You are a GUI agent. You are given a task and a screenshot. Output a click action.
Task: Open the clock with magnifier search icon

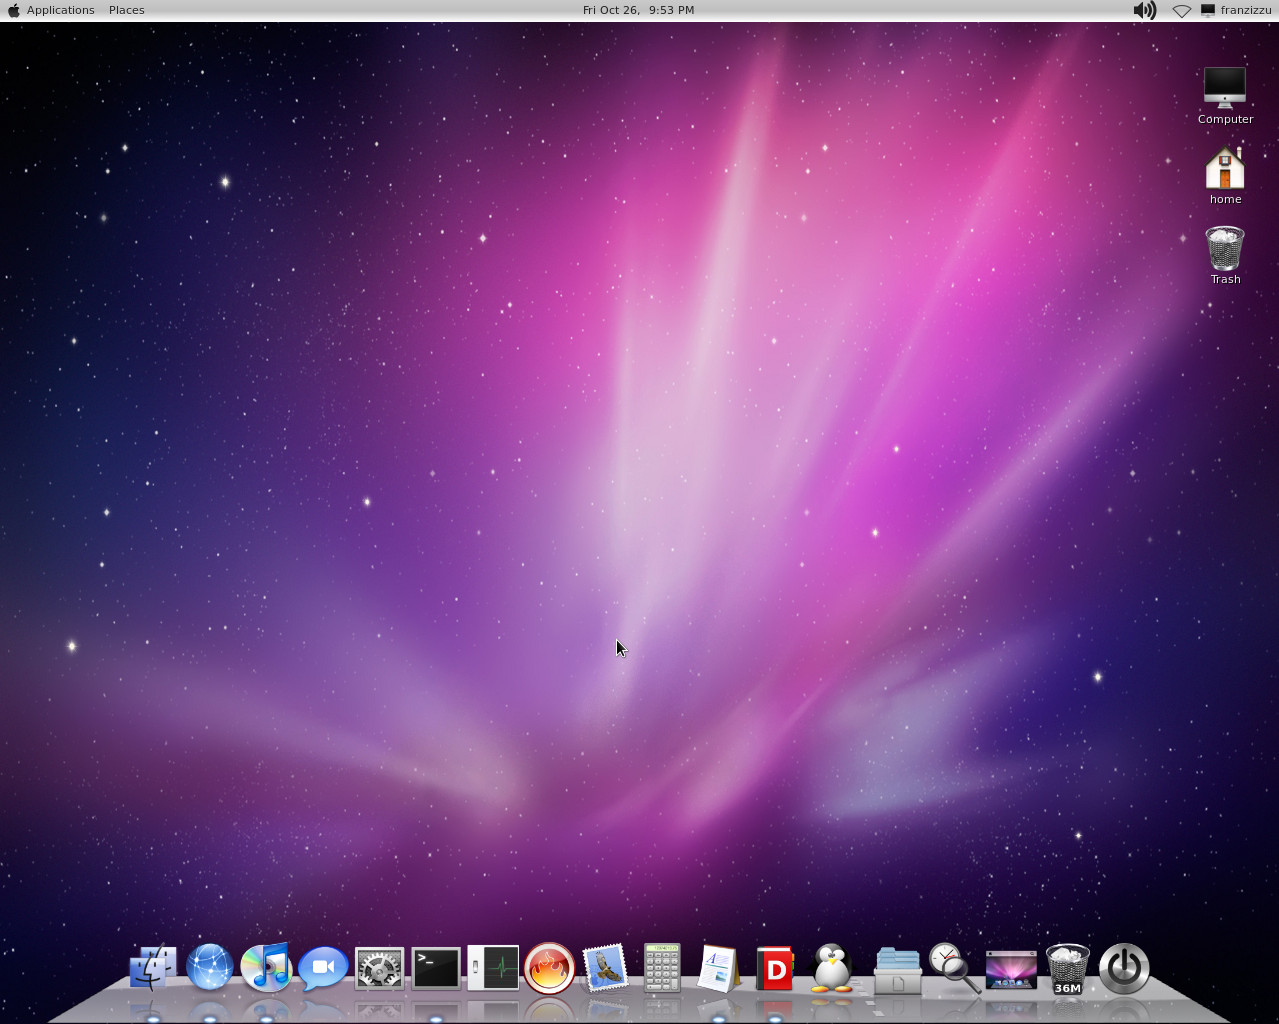[953, 967]
